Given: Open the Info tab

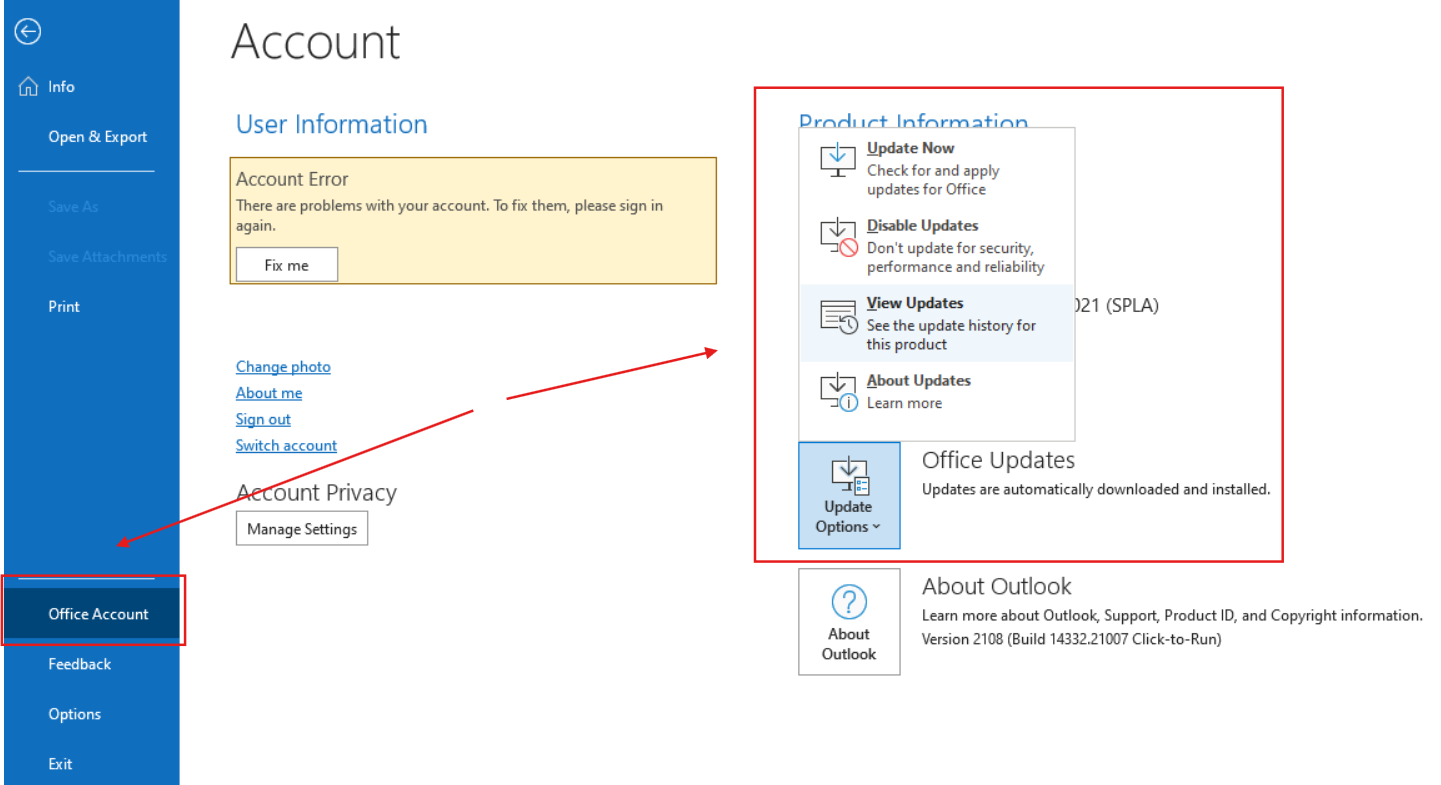Looking at the screenshot, I should [91, 87].
